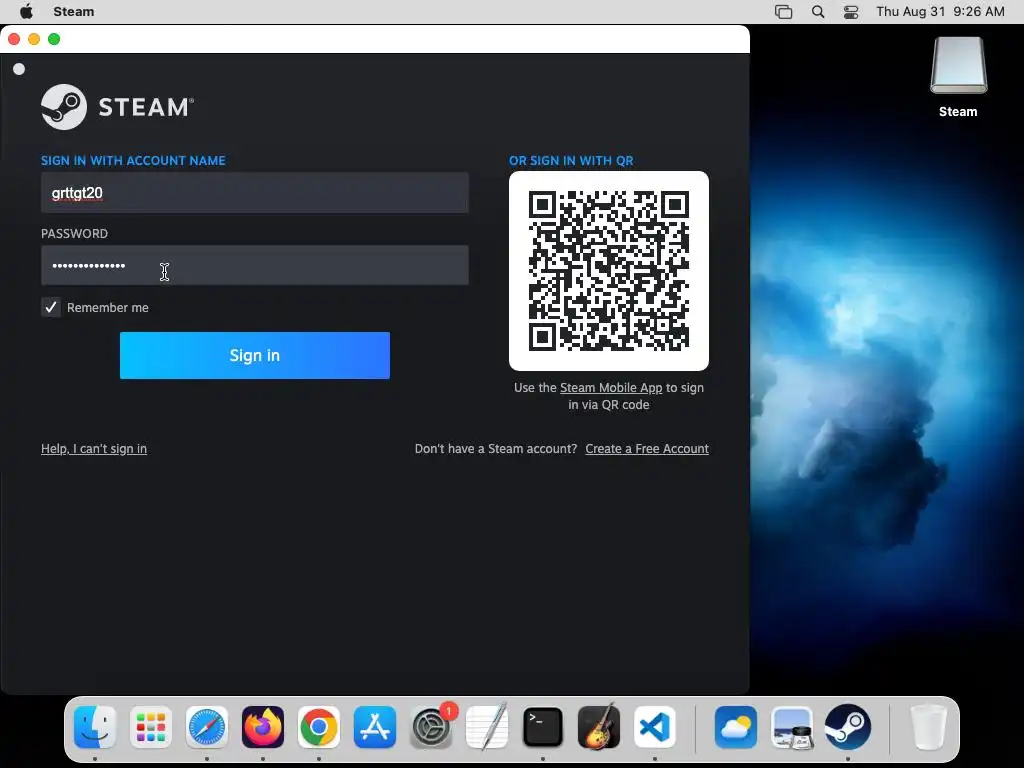Open the Trash in the dock
This screenshot has height=768, width=1024.
tap(929, 727)
